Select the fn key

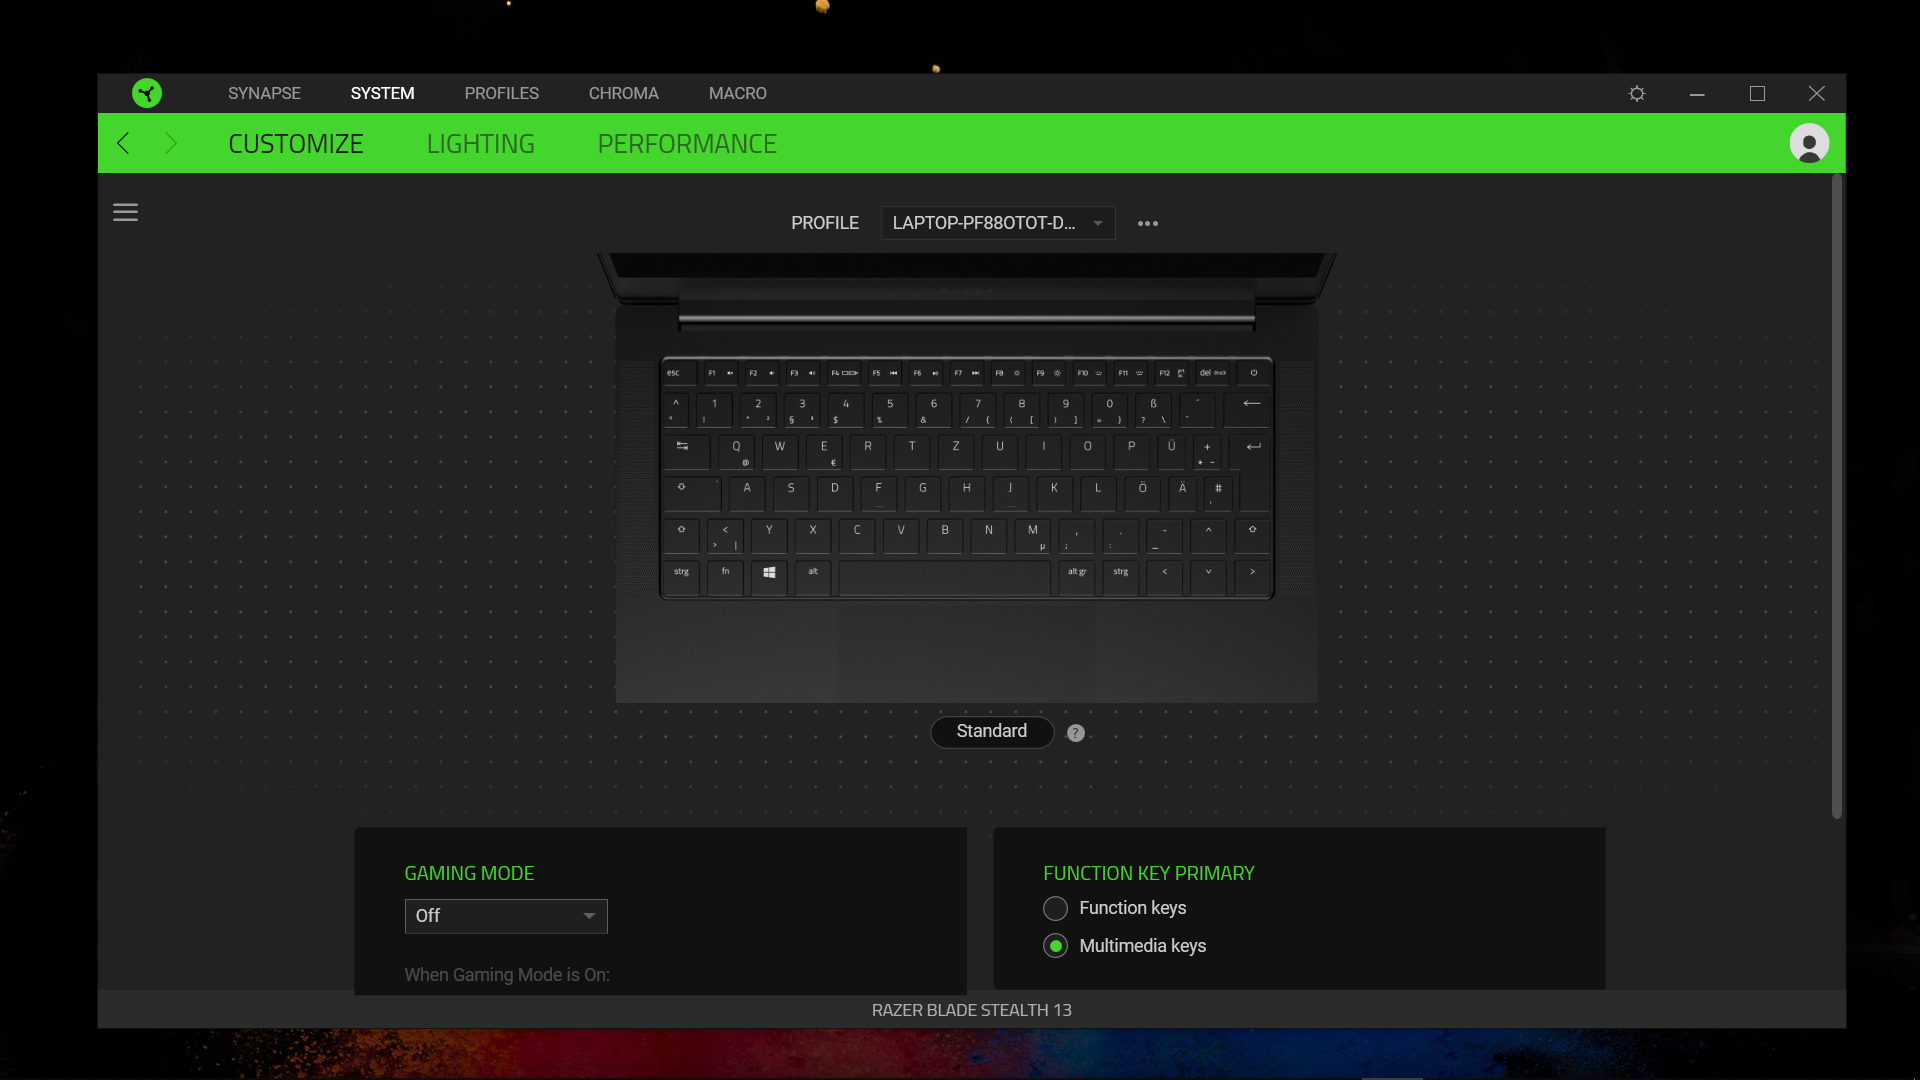[725, 576]
